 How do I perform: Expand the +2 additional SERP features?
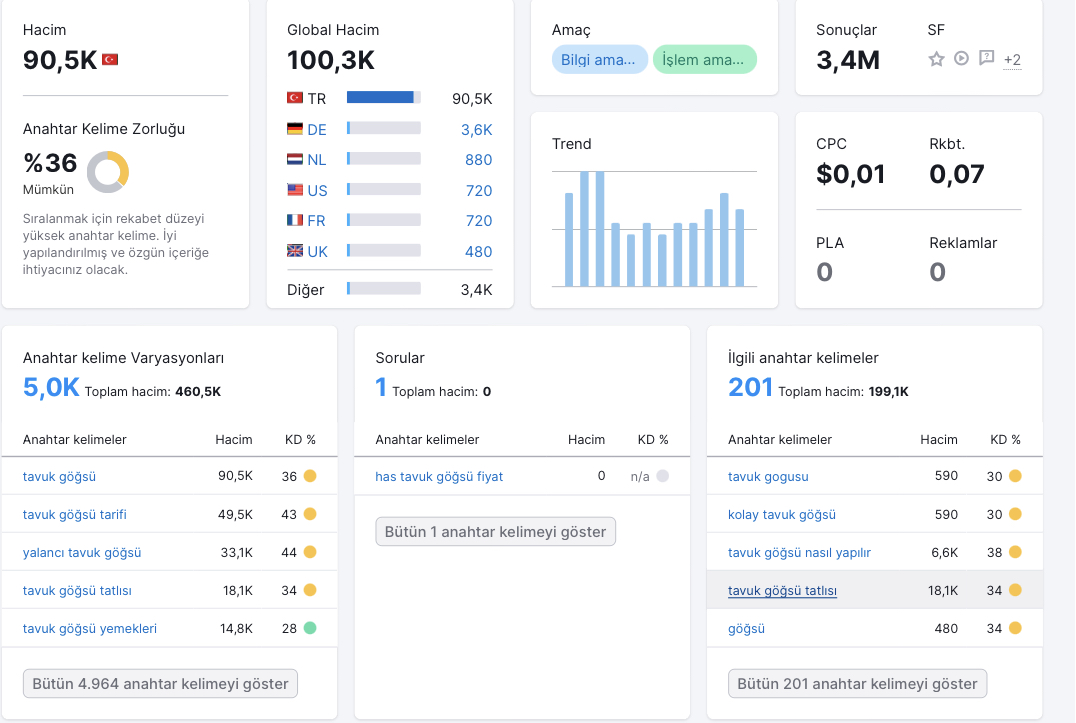click(x=1012, y=60)
